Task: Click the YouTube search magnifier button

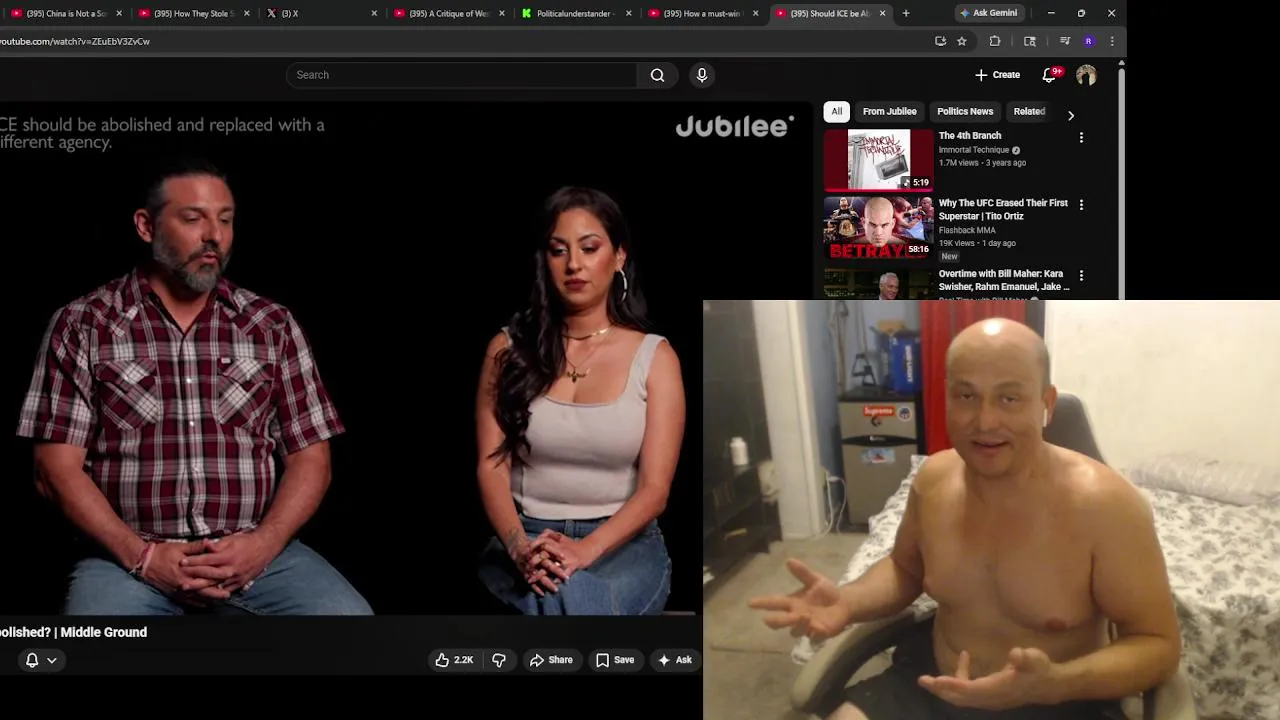Action: (x=657, y=75)
